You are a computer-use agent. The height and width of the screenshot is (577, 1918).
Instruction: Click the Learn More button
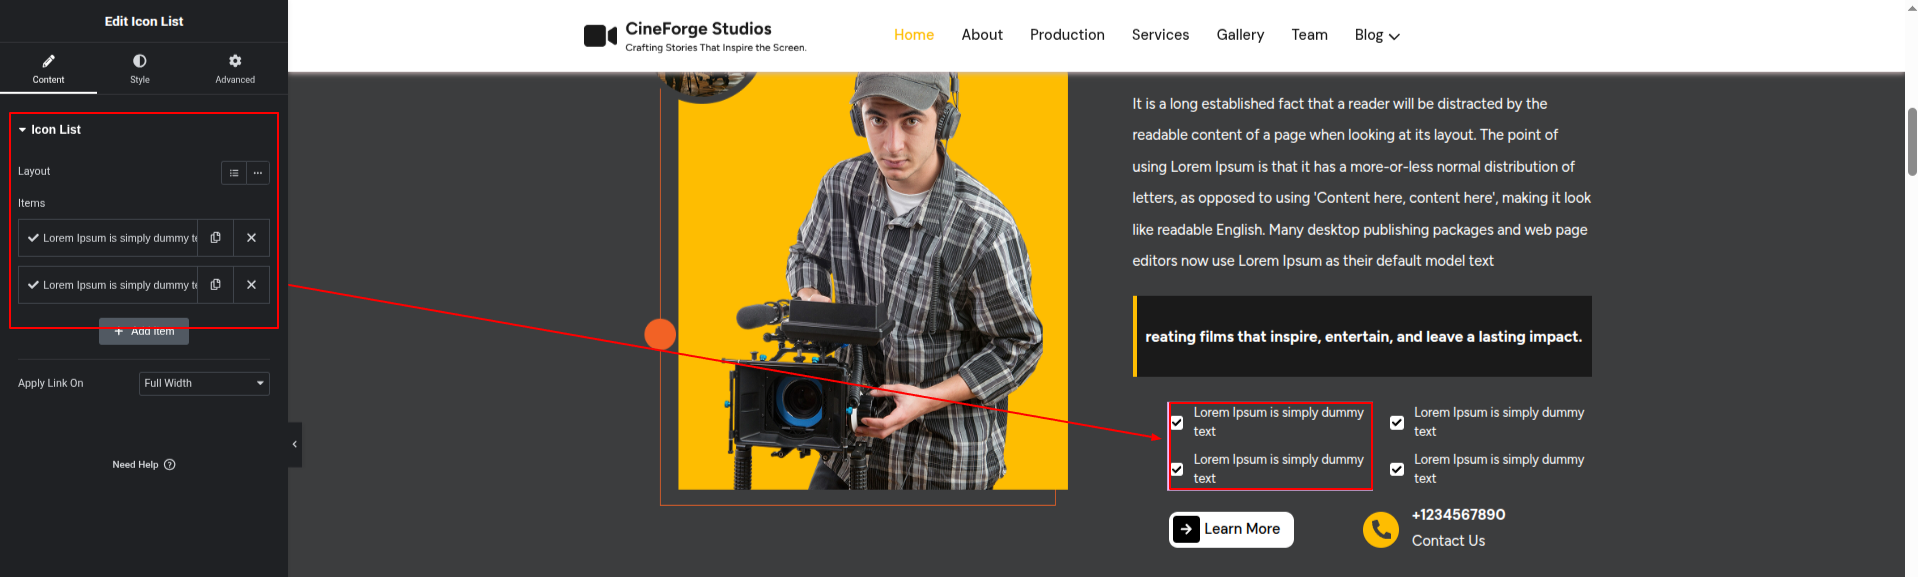pos(1231,529)
